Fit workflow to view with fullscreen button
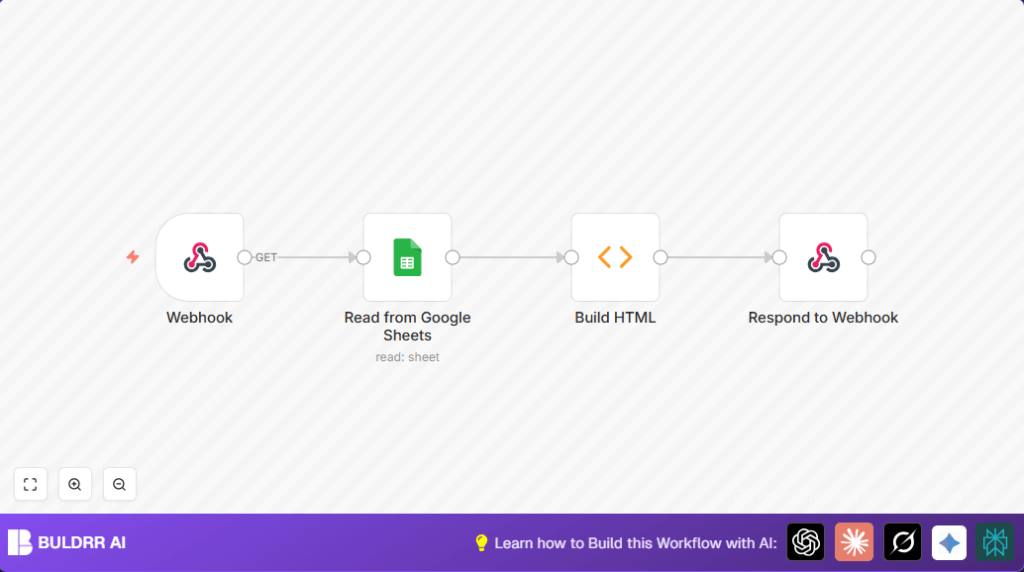The width and height of the screenshot is (1024, 572). coord(31,484)
